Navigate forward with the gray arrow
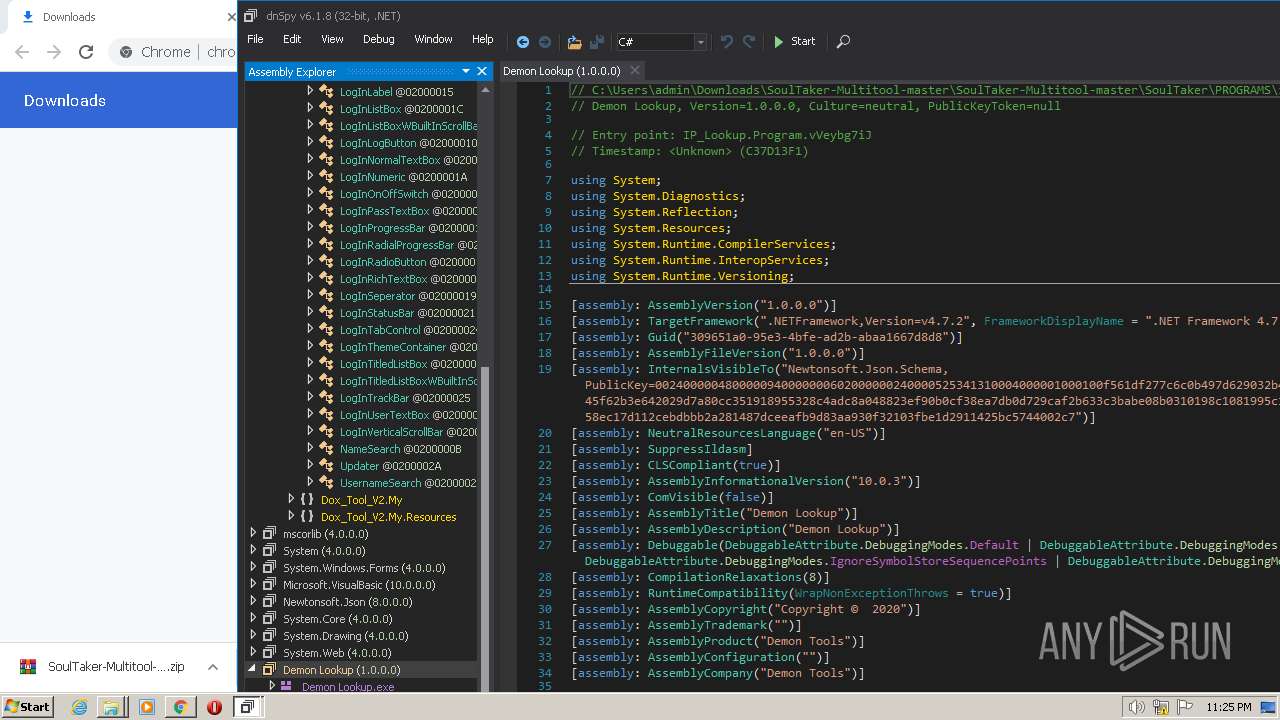Viewport: 1280px width, 720px height. [x=545, y=42]
